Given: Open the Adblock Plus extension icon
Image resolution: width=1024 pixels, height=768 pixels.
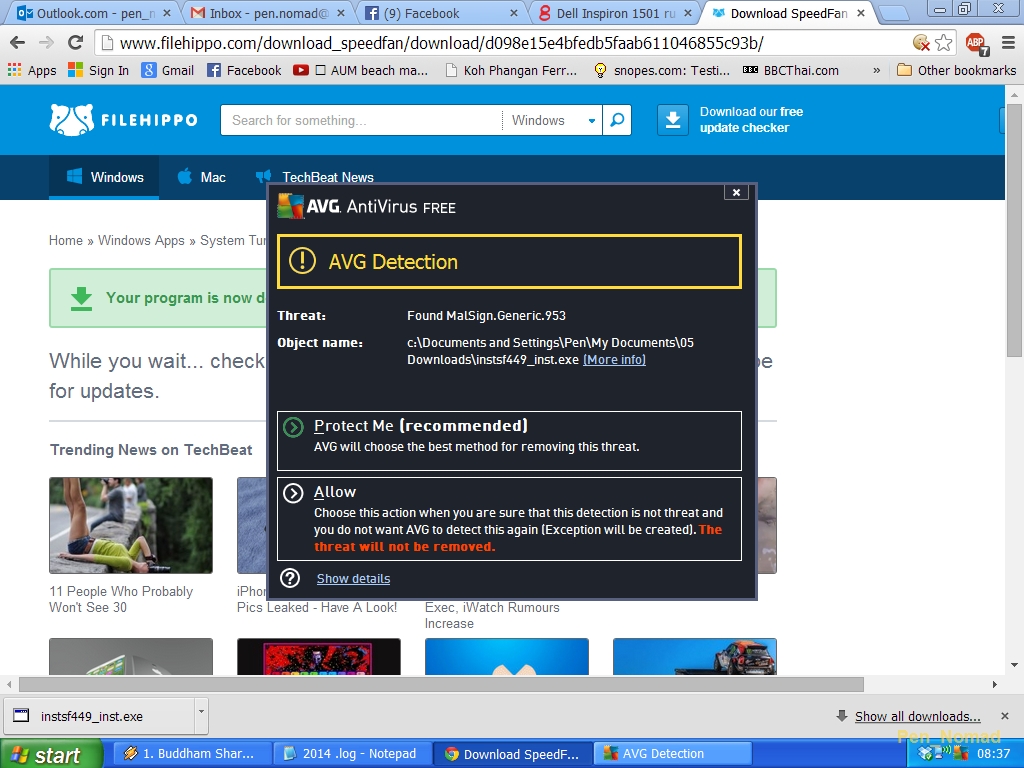Looking at the screenshot, I should click(x=976, y=44).
